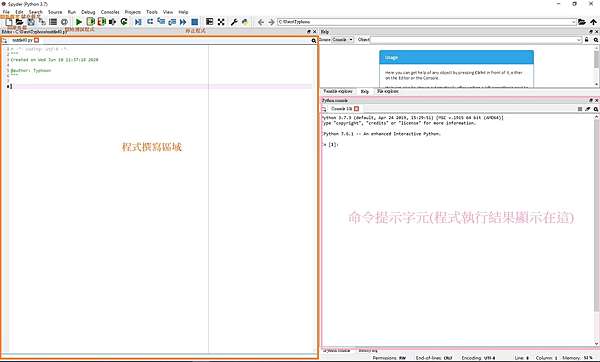Screen dimensions: 600x362
Task: Stop debugging with the blue square icon
Action: click(x=194, y=22)
